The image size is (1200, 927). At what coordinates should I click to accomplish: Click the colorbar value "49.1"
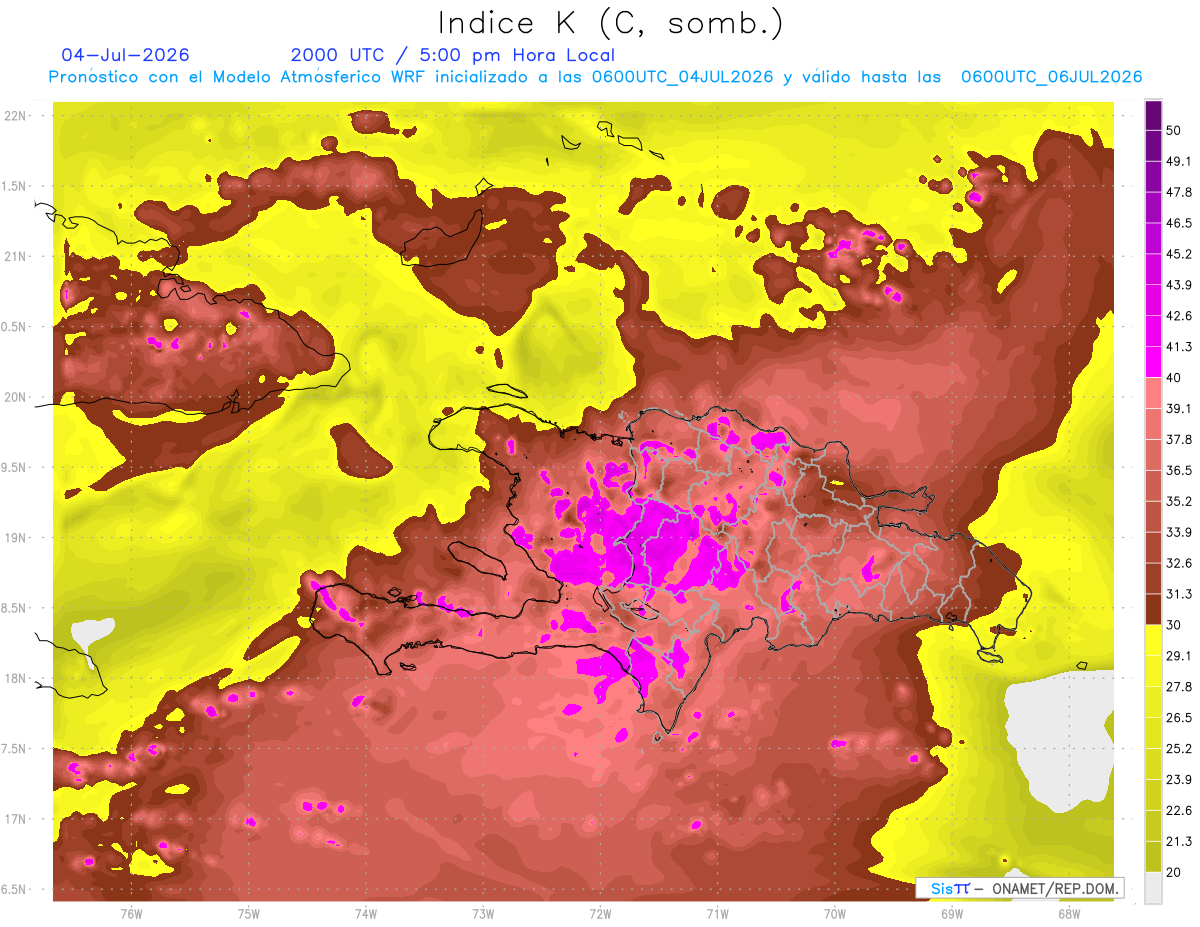coord(1179,162)
